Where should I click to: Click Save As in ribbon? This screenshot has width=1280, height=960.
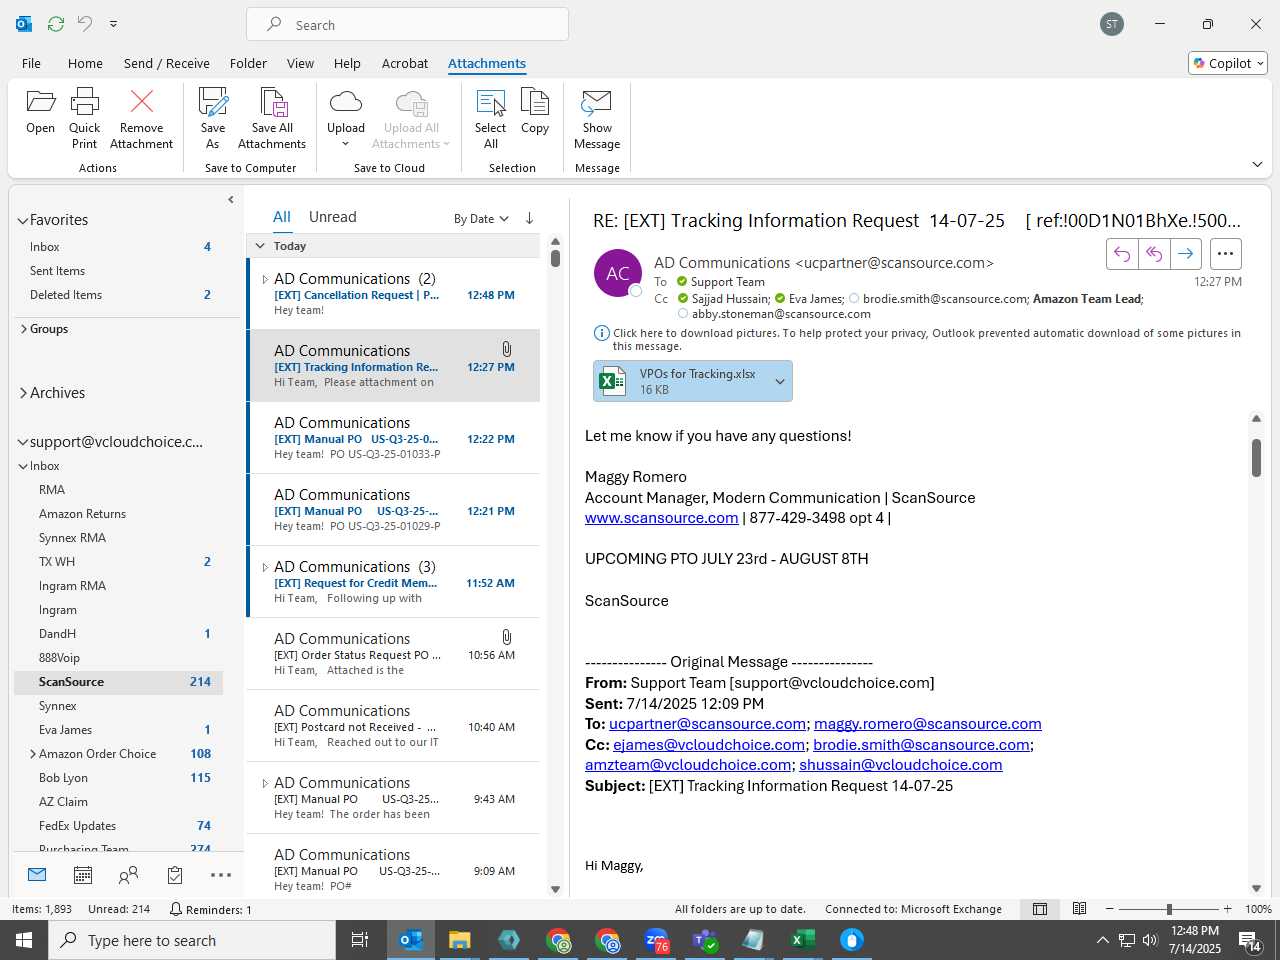pyautogui.click(x=213, y=118)
